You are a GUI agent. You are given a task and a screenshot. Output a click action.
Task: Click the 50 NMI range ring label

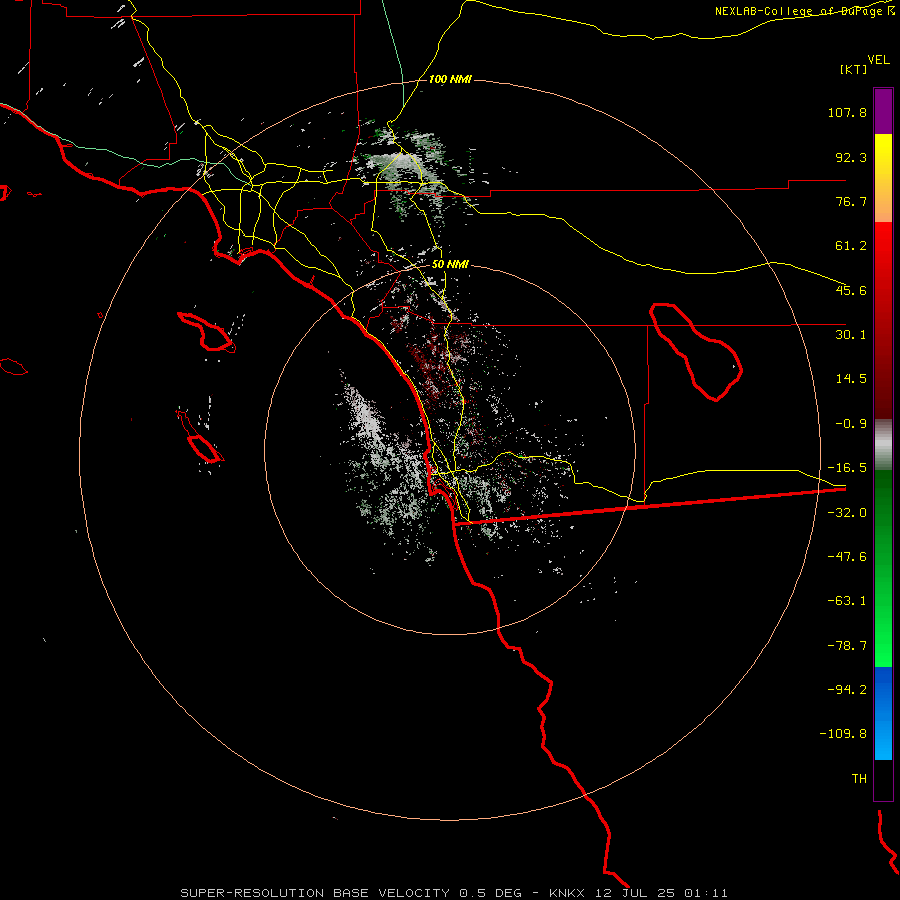pyautogui.click(x=450, y=265)
